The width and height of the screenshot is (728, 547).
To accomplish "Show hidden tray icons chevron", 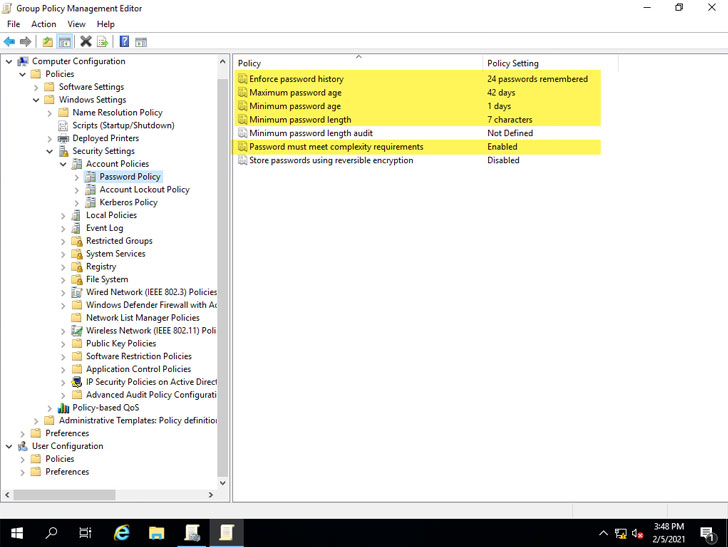I will [603, 533].
